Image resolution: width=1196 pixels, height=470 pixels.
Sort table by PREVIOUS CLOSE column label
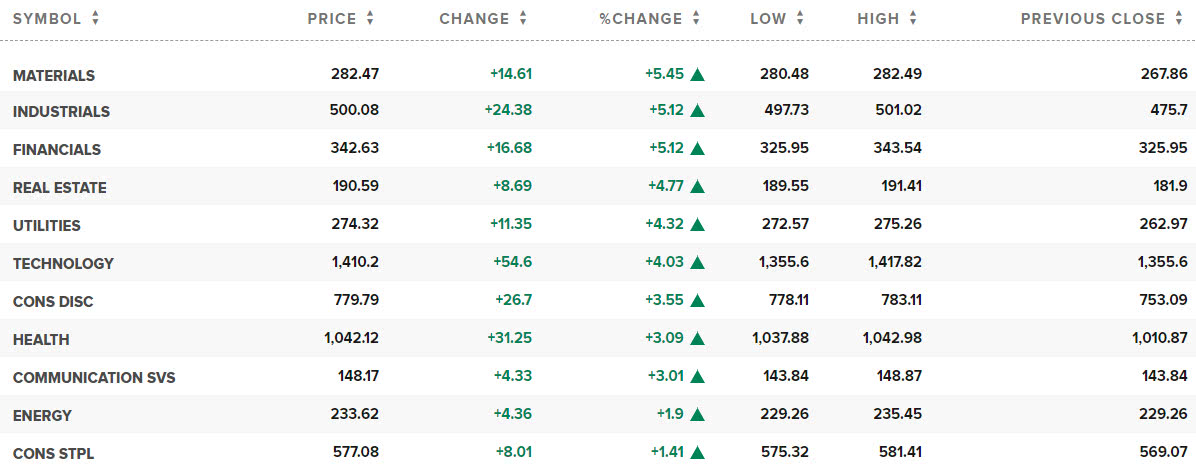pos(1093,19)
